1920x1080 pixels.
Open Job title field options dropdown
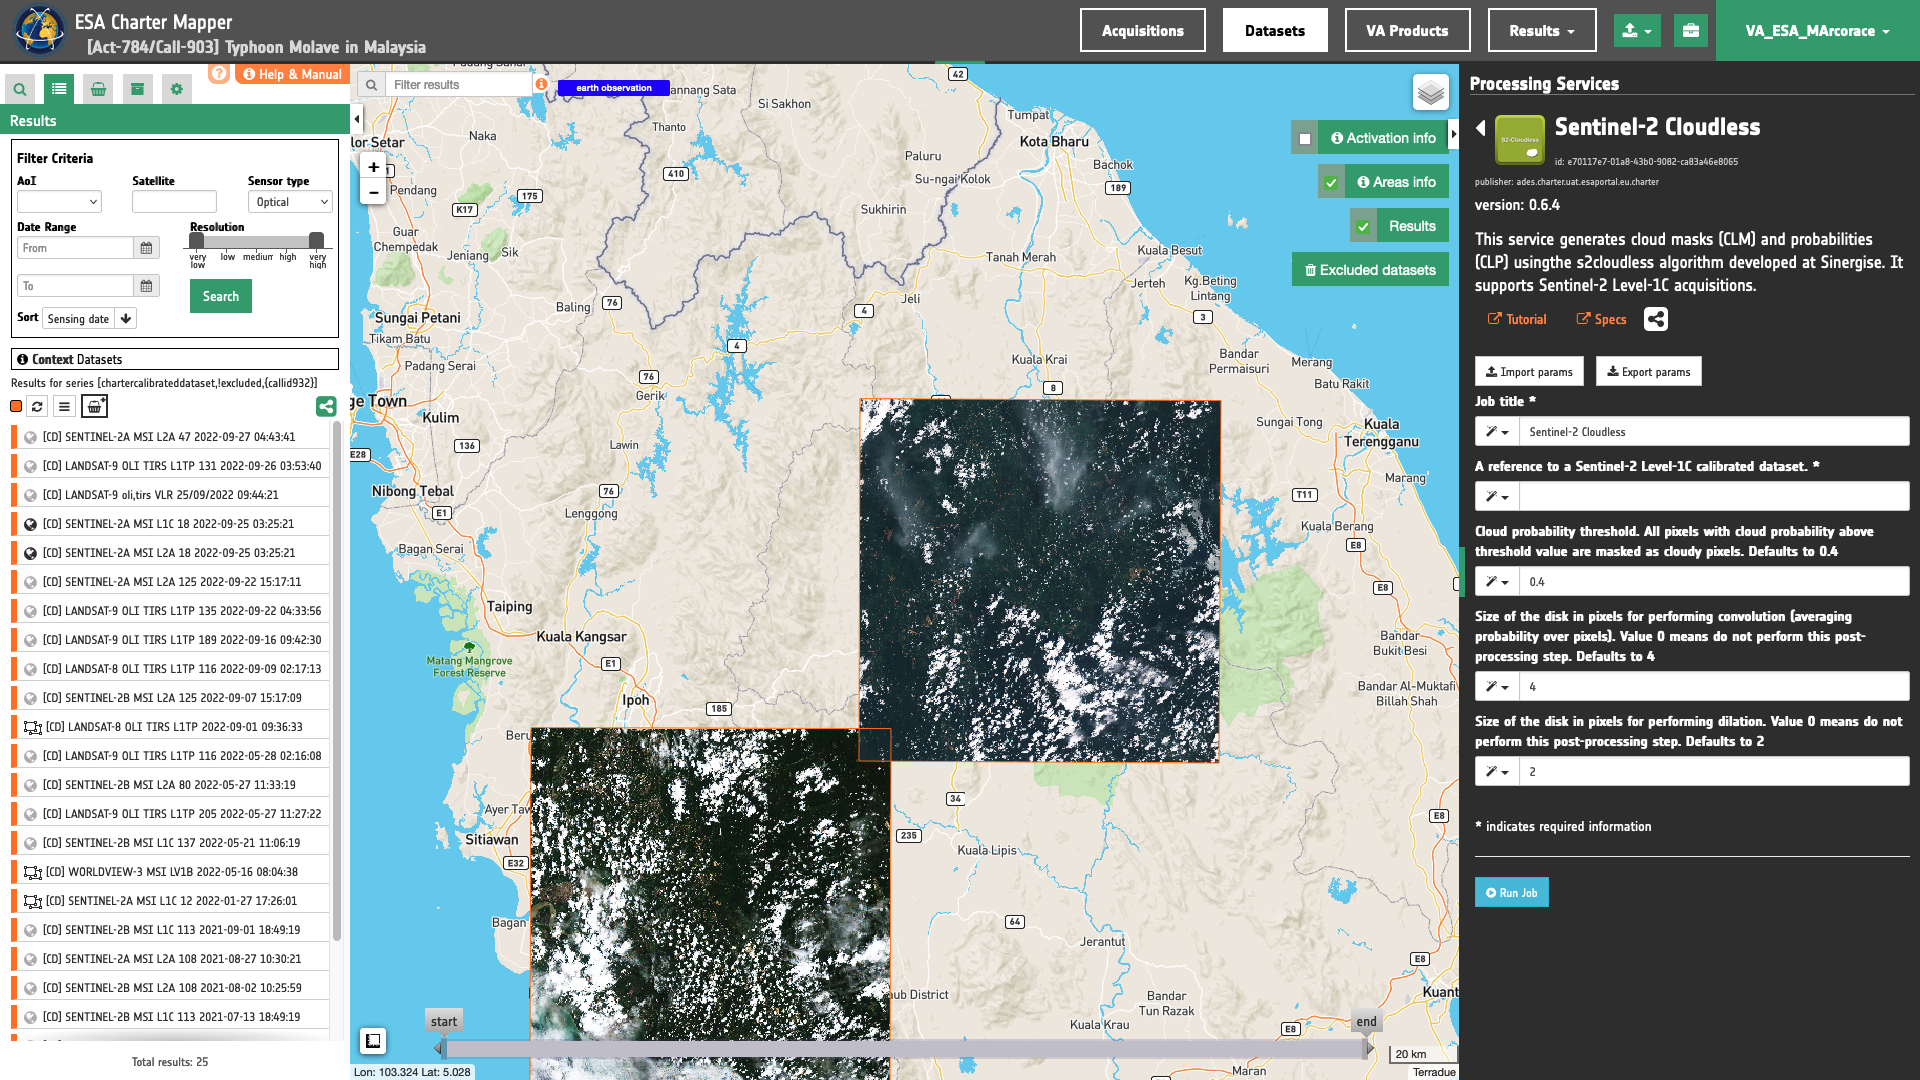[1497, 432]
